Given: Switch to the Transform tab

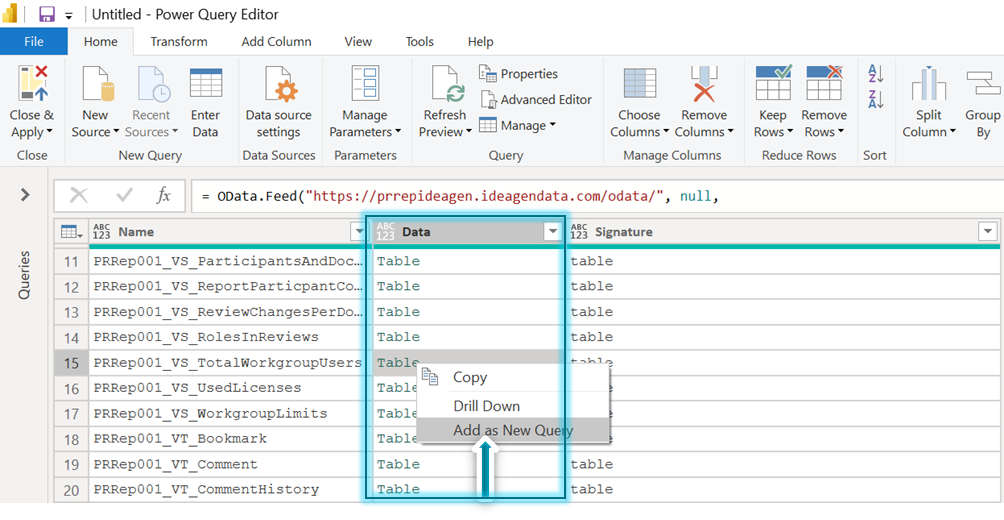Looking at the screenshot, I should click(179, 42).
